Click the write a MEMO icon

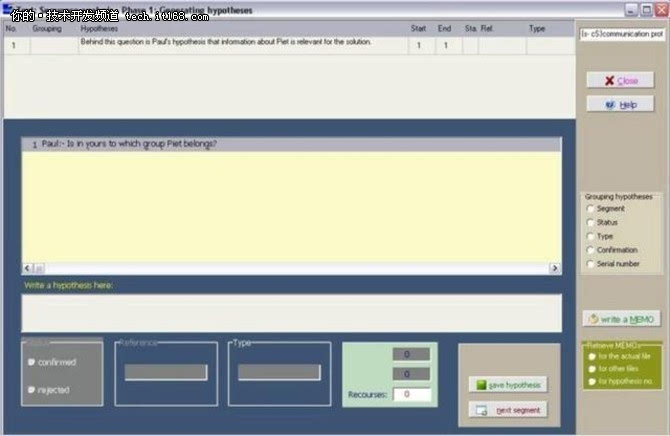[x=594, y=319]
